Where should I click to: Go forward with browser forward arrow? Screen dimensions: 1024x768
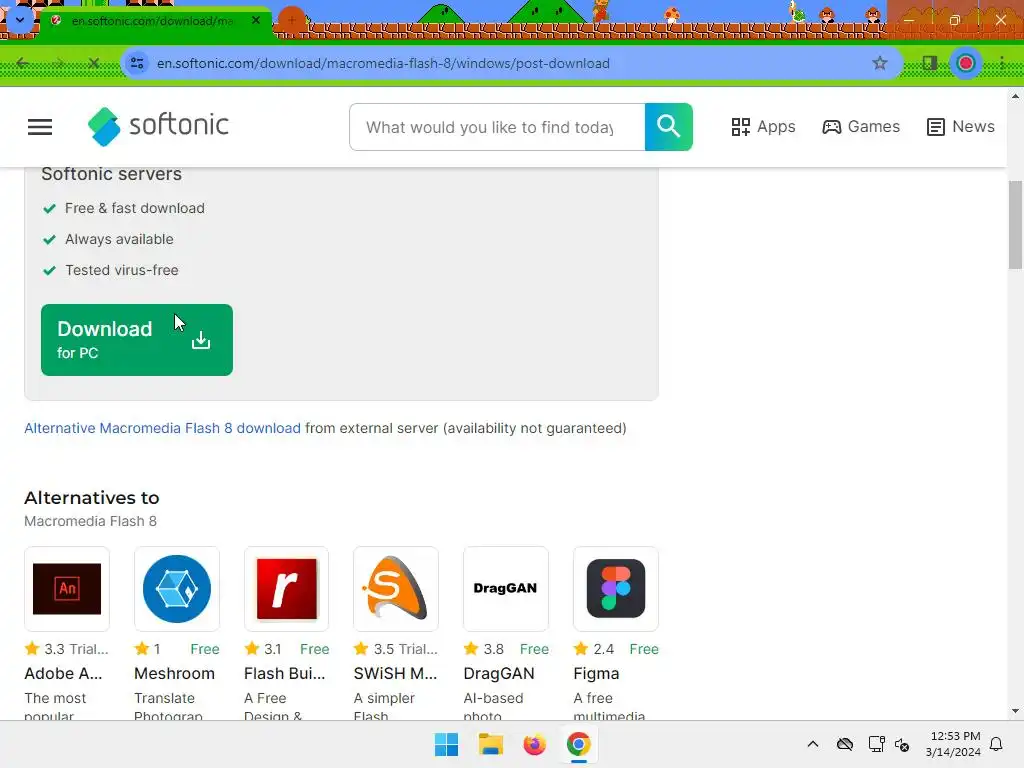click(59, 63)
